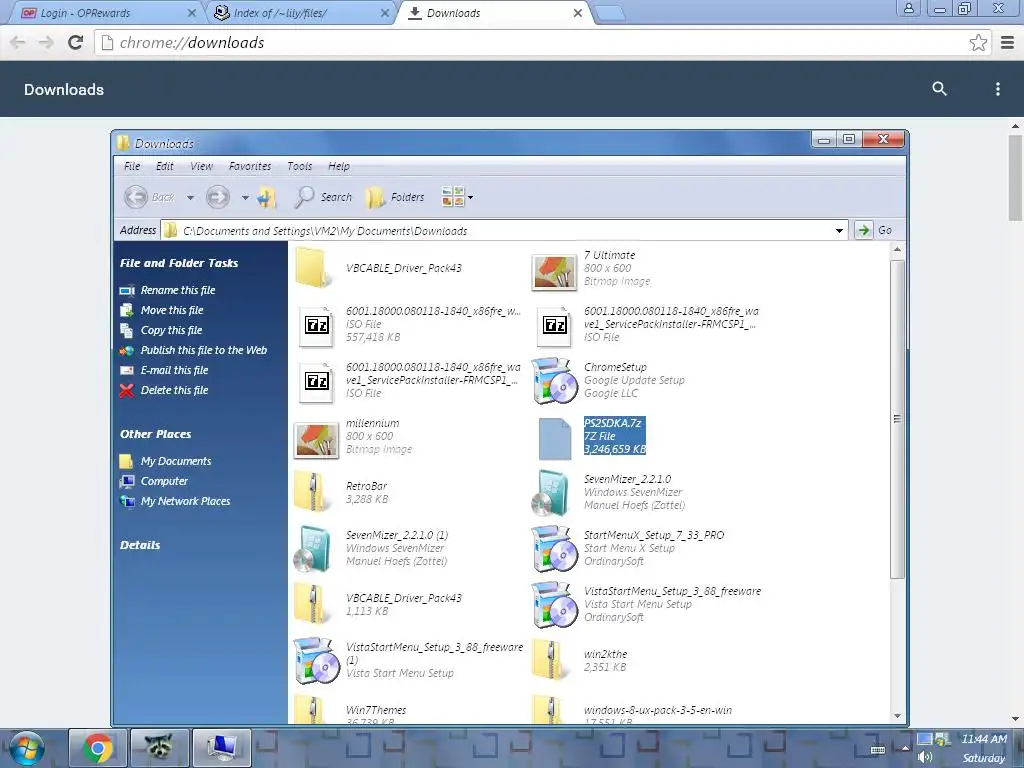1024x768 pixels.
Task: Click the Chrome new tab button
Action: (x=610, y=13)
